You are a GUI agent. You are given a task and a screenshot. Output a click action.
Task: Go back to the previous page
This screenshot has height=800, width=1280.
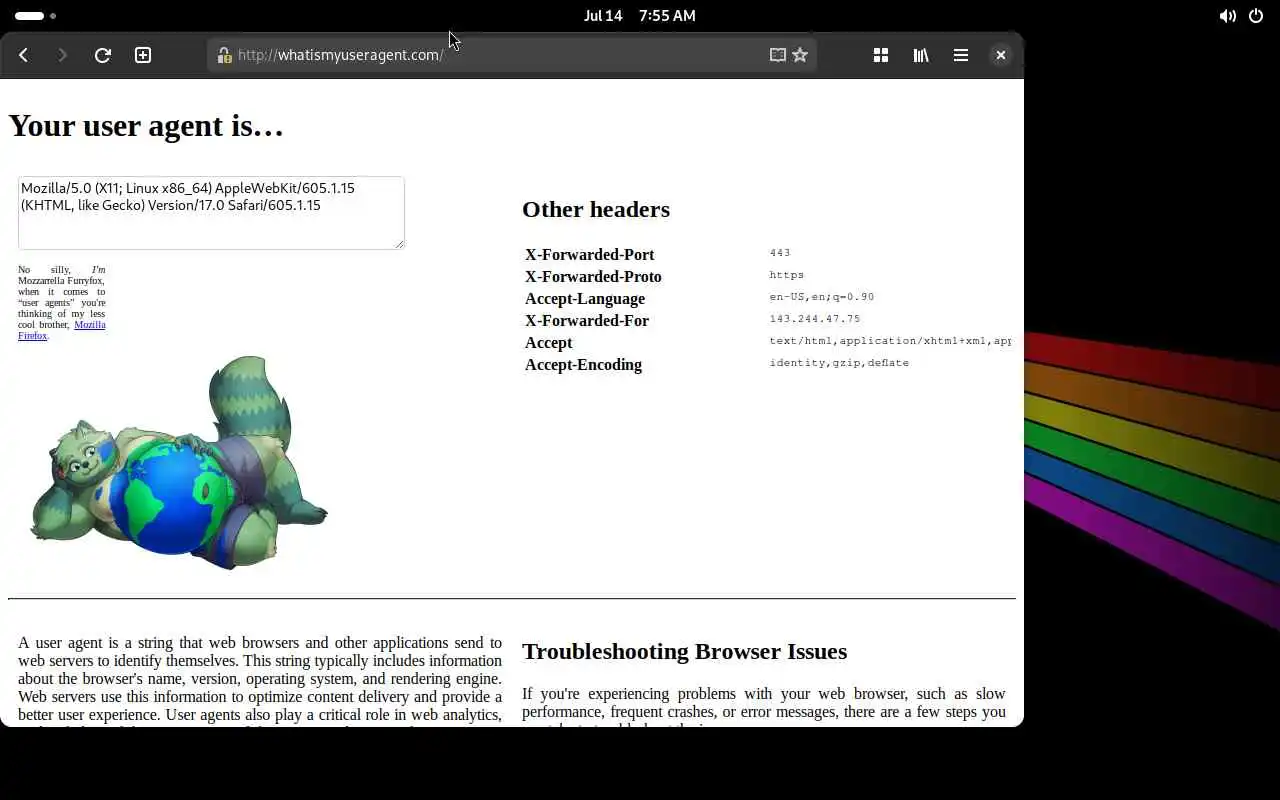tap(23, 55)
